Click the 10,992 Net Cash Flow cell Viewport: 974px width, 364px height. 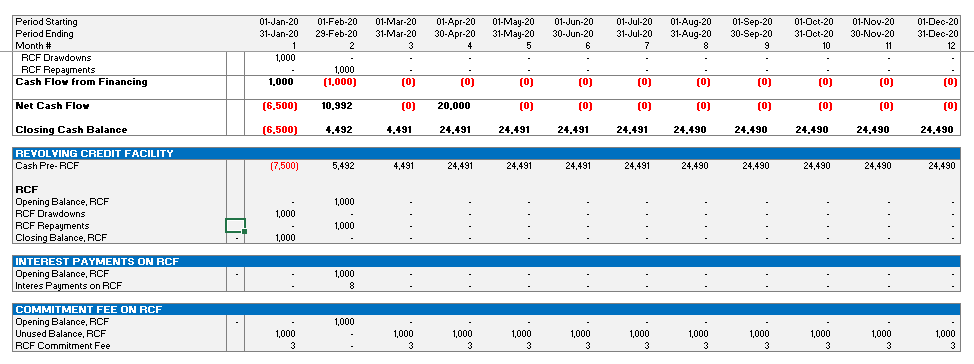pyautogui.click(x=337, y=106)
